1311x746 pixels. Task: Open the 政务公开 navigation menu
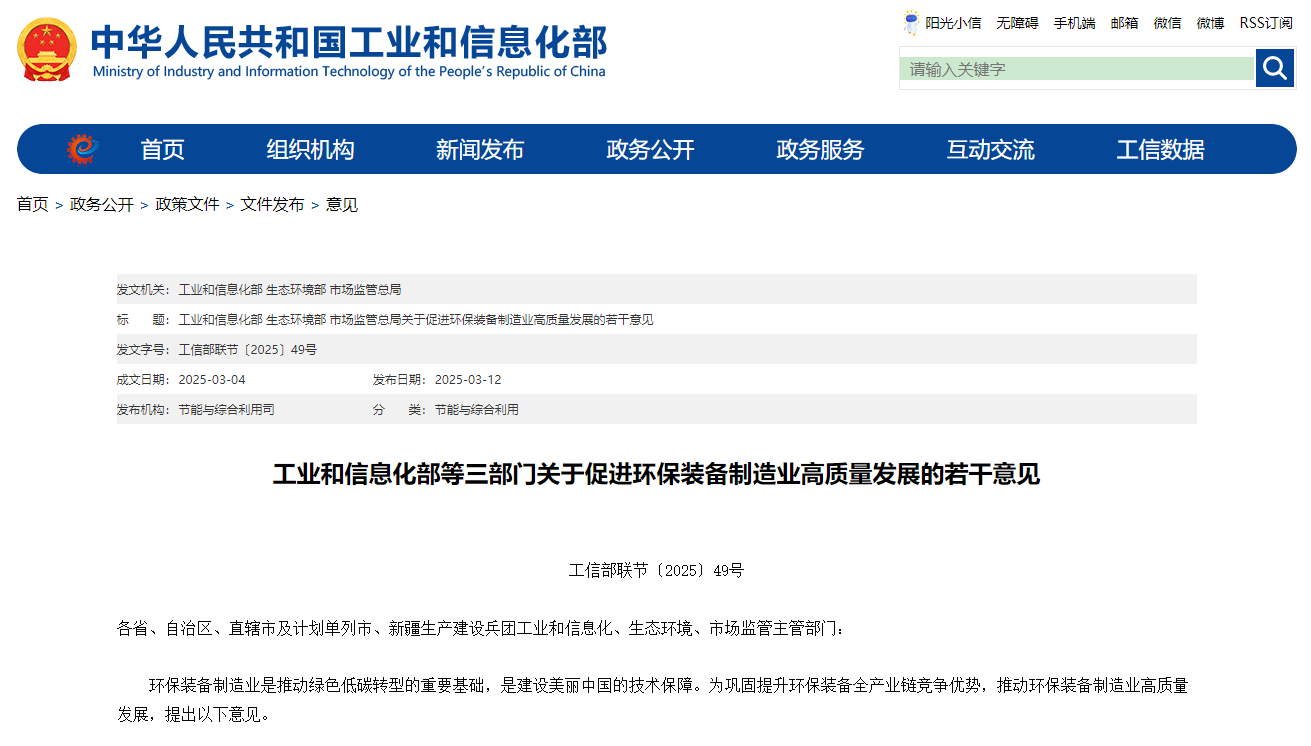click(650, 150)
